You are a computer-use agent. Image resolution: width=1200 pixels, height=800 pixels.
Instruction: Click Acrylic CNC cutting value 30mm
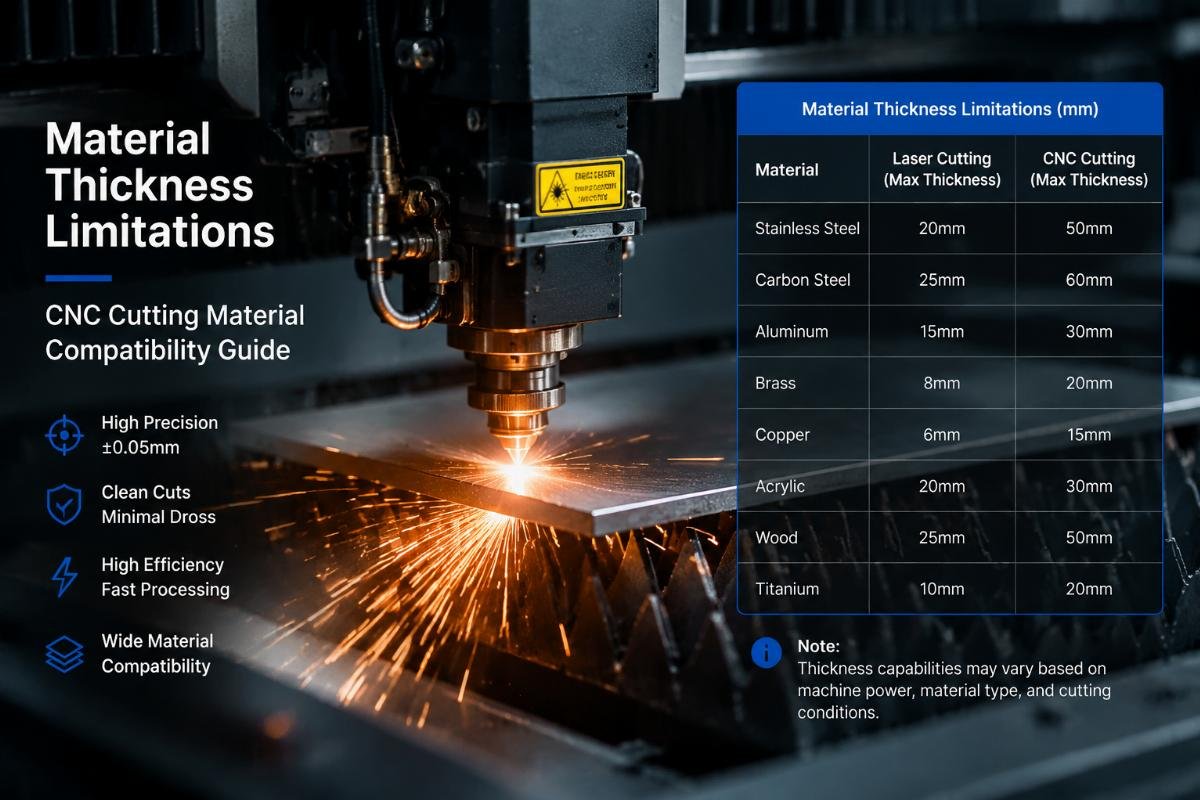click(x=1089, y=486)
